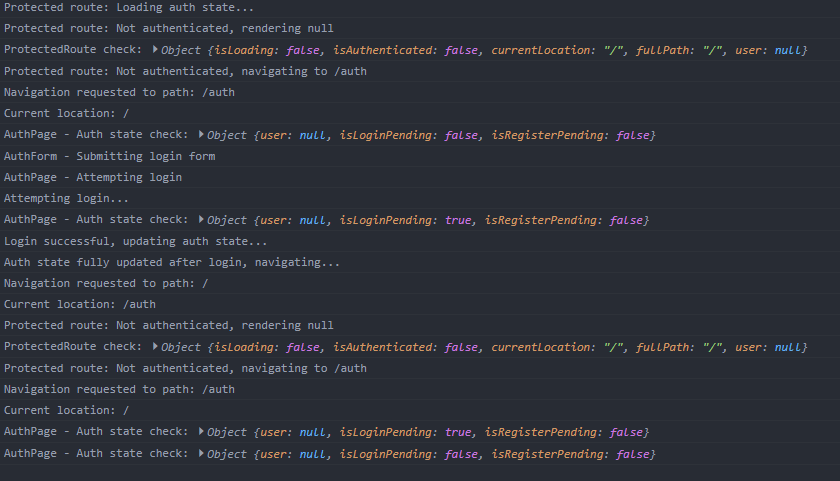Expand the second-to-last AuthPage state object

(x=201, y=432)
